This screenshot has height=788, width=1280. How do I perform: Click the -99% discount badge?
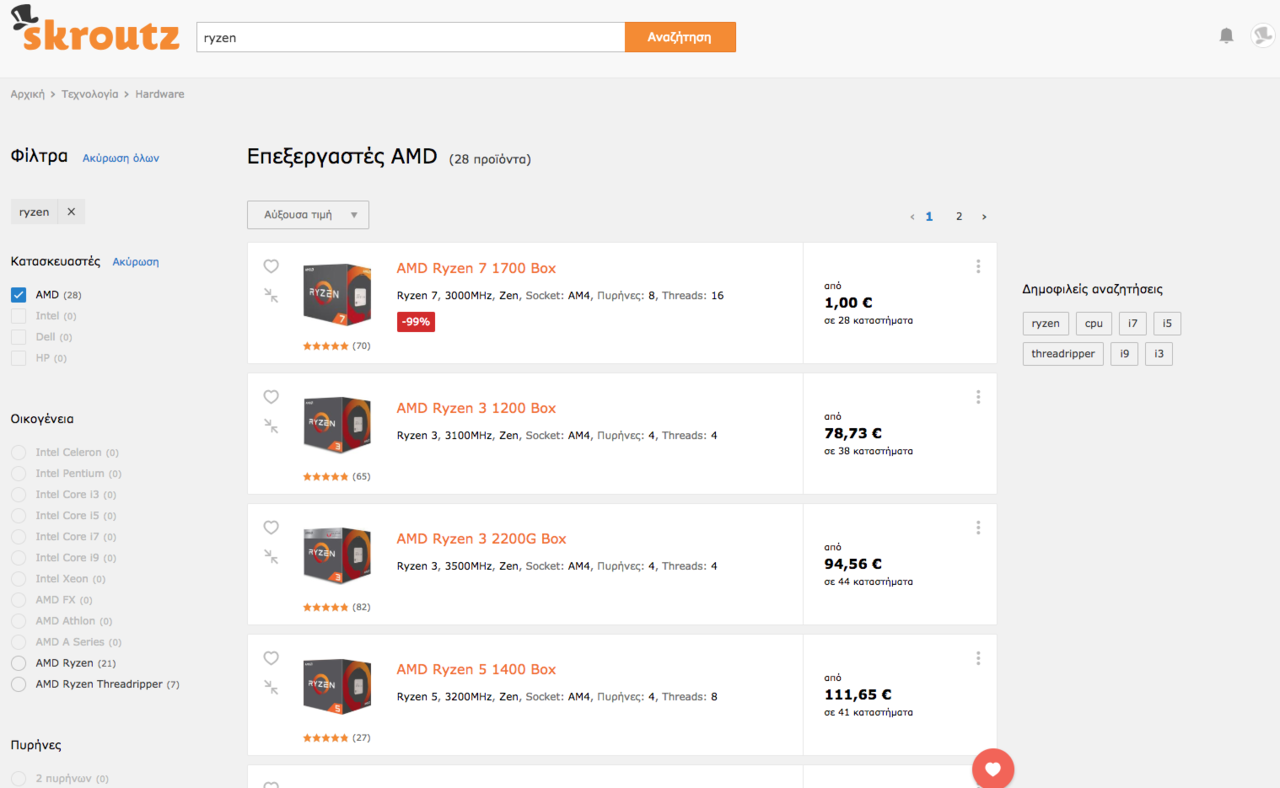click(x=416, y=322)
